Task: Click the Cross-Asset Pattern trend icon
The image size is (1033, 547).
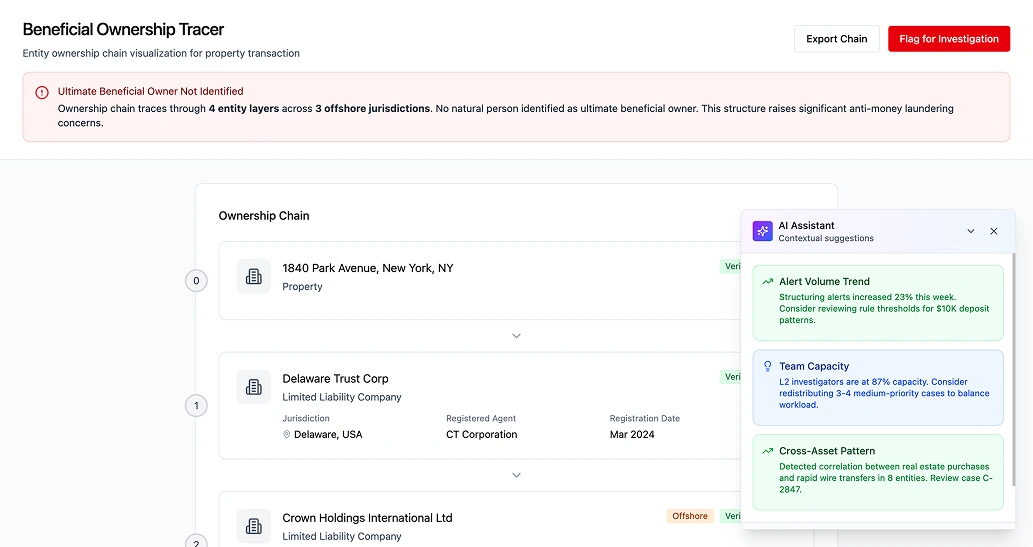Action: point(768,451)
